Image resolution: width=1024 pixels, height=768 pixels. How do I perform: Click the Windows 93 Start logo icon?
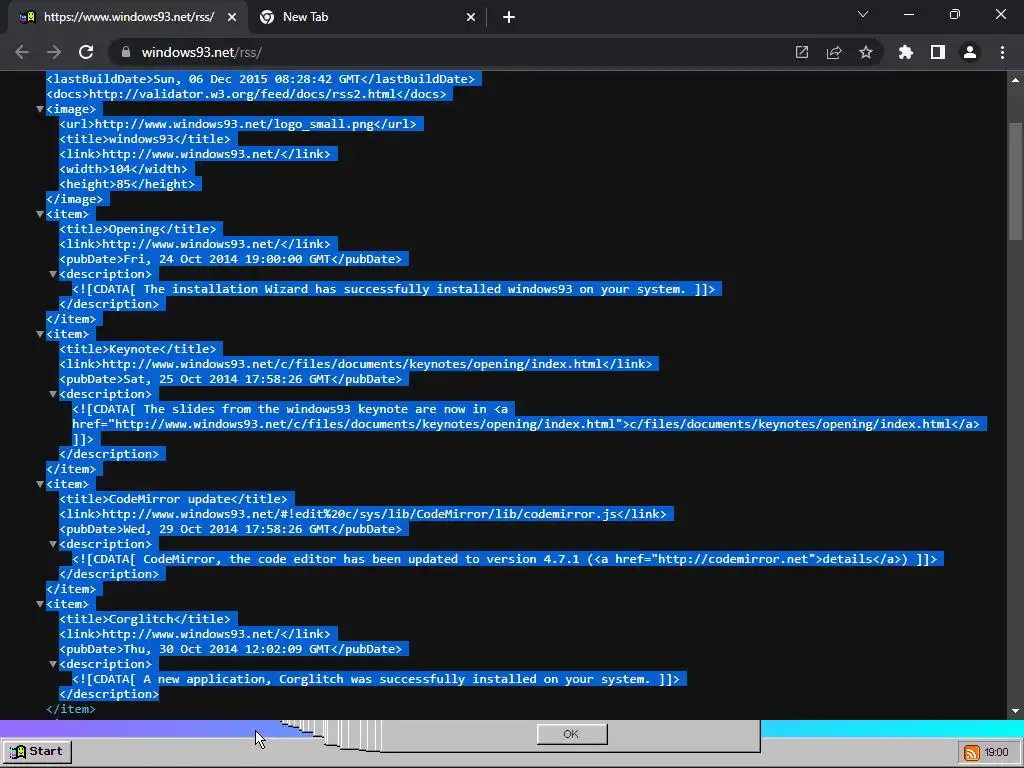pyautogui.click(x=18, y=752)
